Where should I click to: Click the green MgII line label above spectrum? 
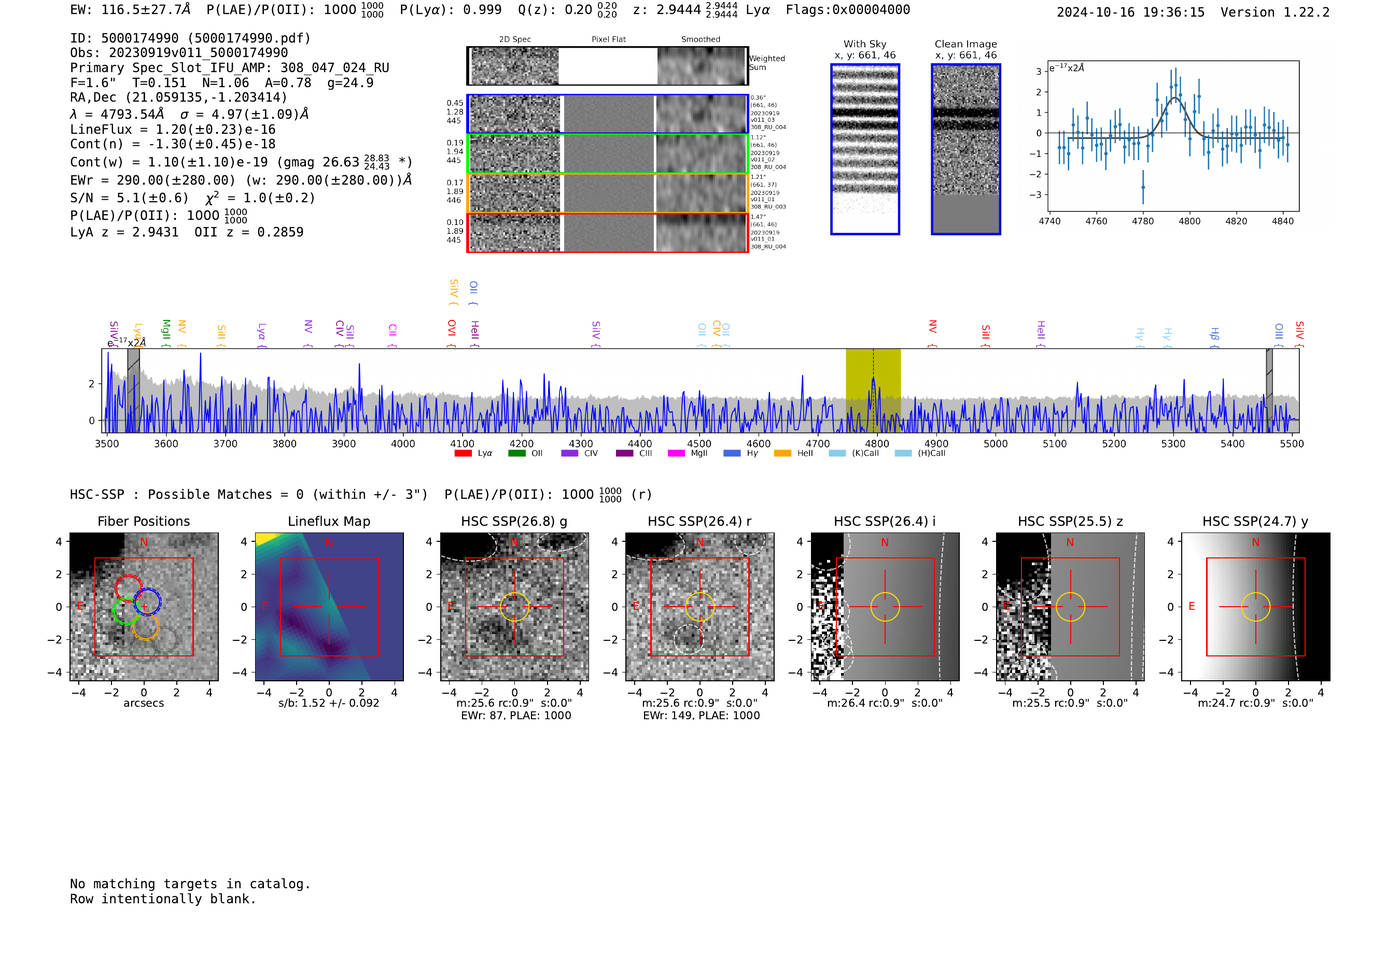(x=166, y=333)
